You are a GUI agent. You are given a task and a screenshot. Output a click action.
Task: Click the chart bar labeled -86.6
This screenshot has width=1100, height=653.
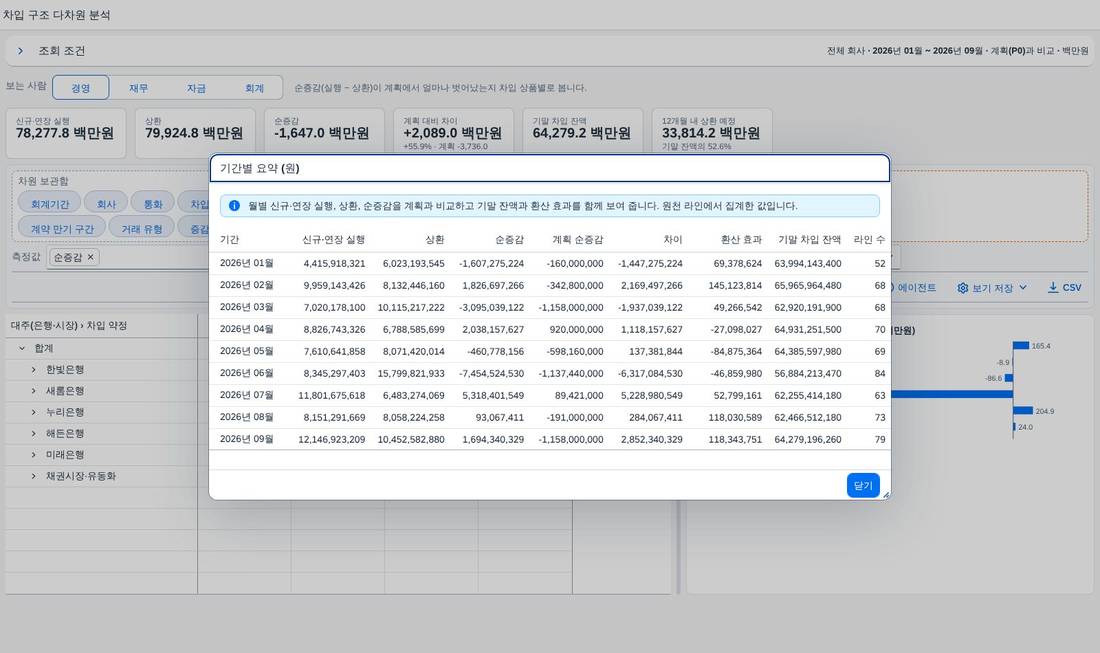(x=1009, y=377)
